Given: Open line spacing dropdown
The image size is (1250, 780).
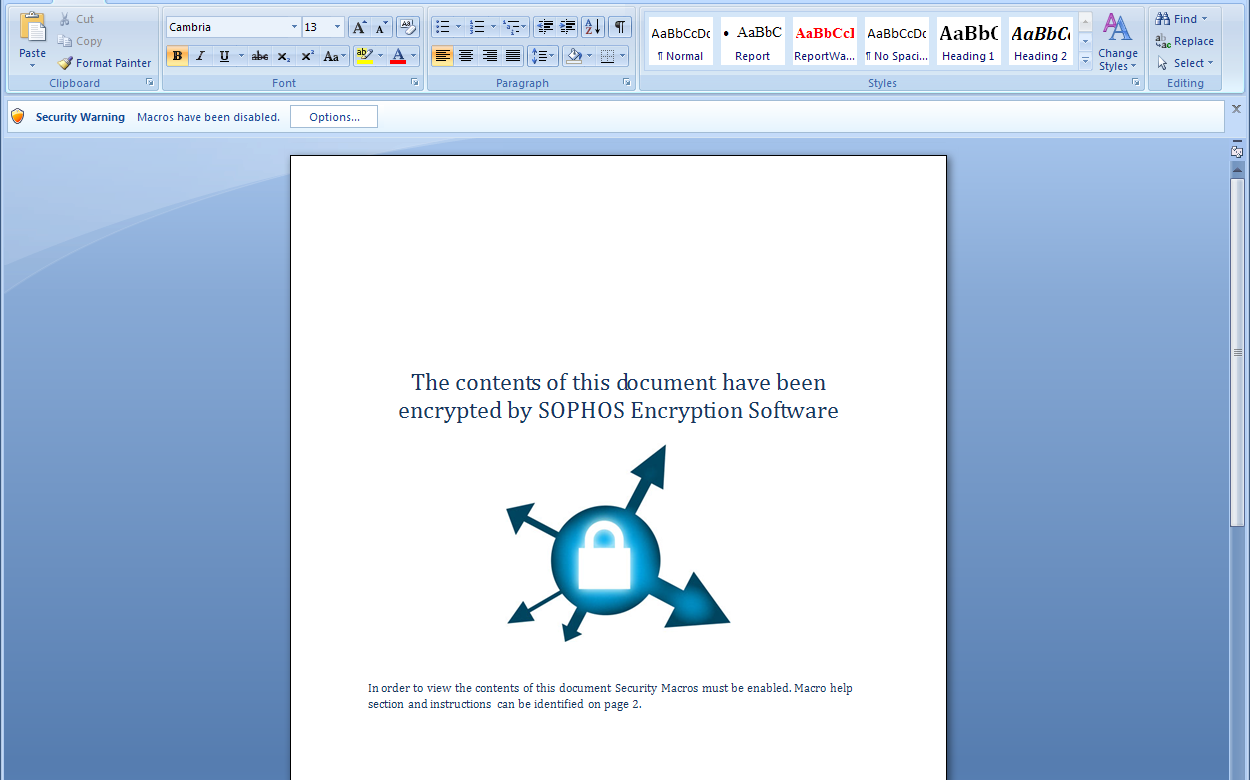Looking at the screenshot, I should pos(543,56).
